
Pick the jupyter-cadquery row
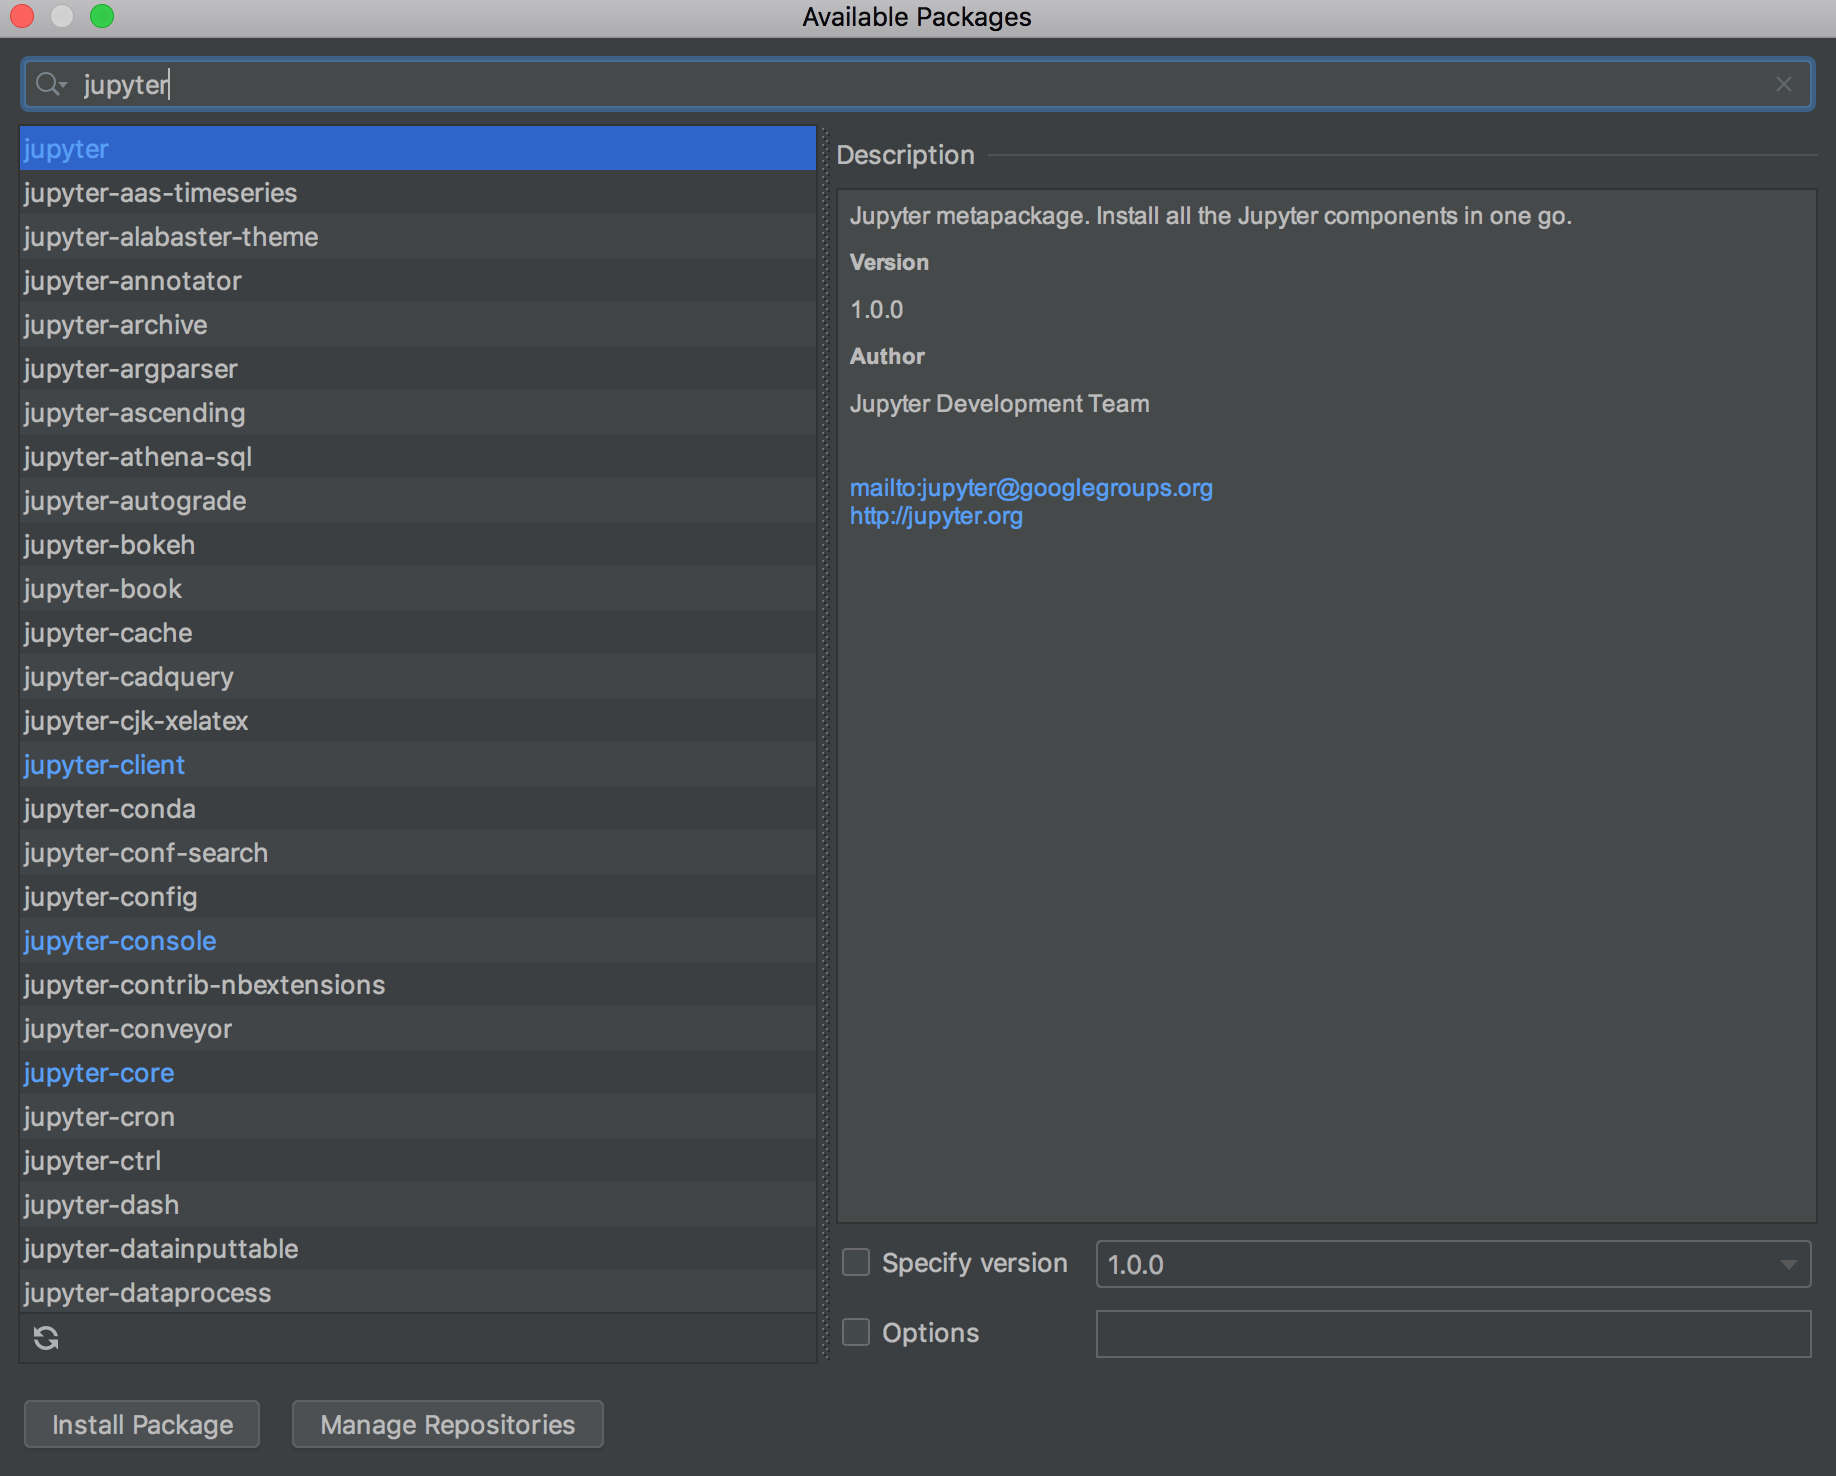click(x=418, y=676)
